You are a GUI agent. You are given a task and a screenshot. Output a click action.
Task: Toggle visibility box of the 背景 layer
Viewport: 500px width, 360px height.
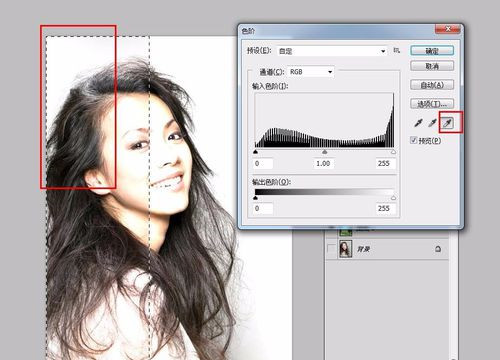(331, 249)
